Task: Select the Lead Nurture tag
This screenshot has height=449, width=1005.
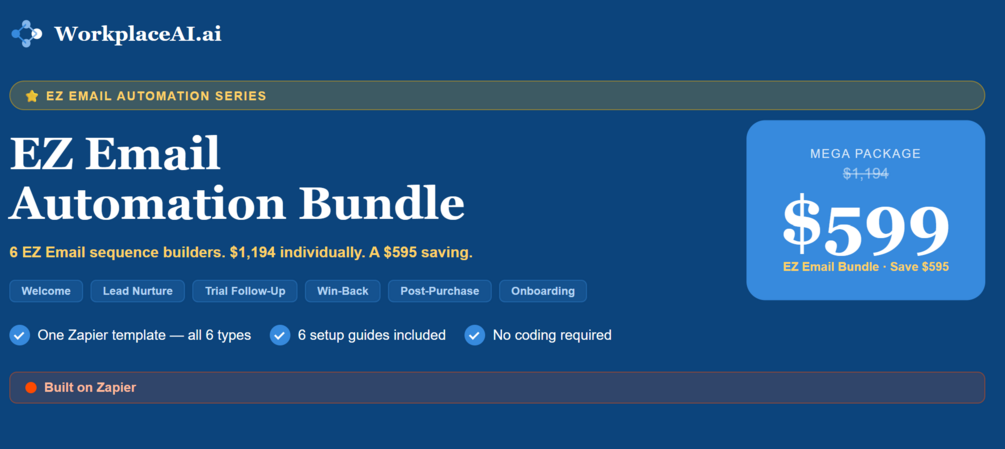Action: click(138, 291)
